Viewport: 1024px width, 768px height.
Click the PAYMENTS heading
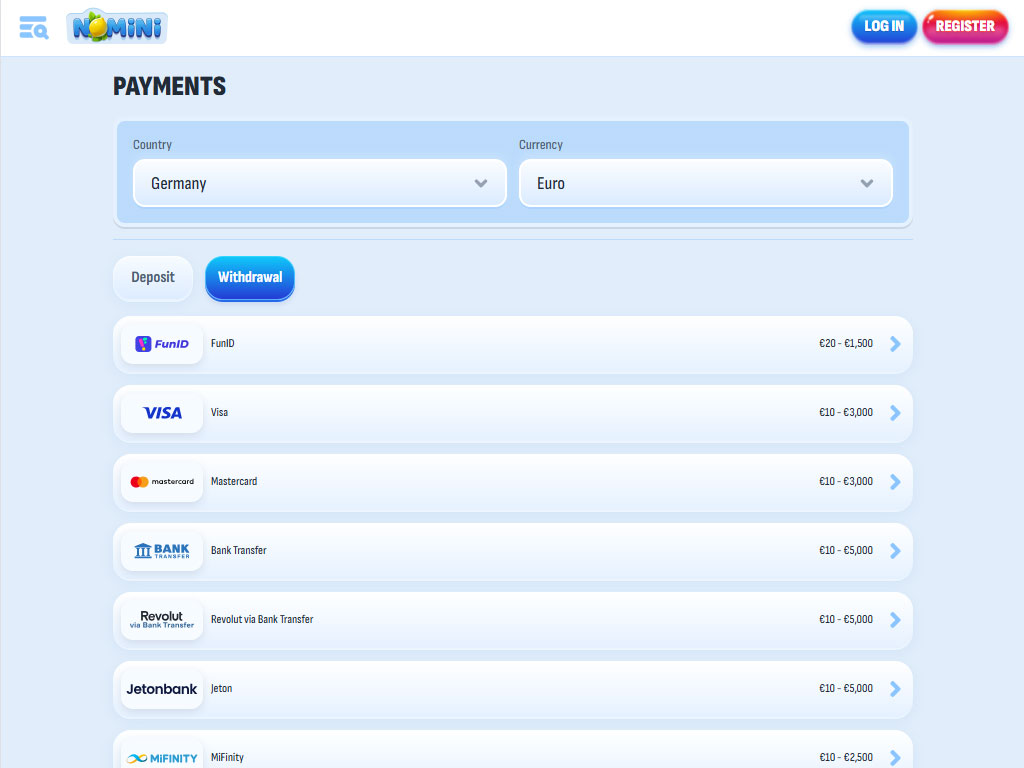click(x=170, y=86)
